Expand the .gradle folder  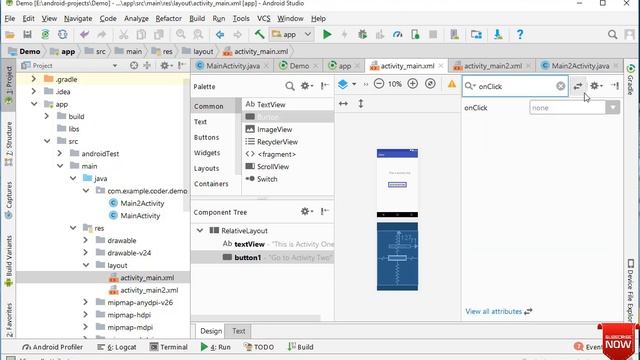pyautogui.click(x=34, y=79)
